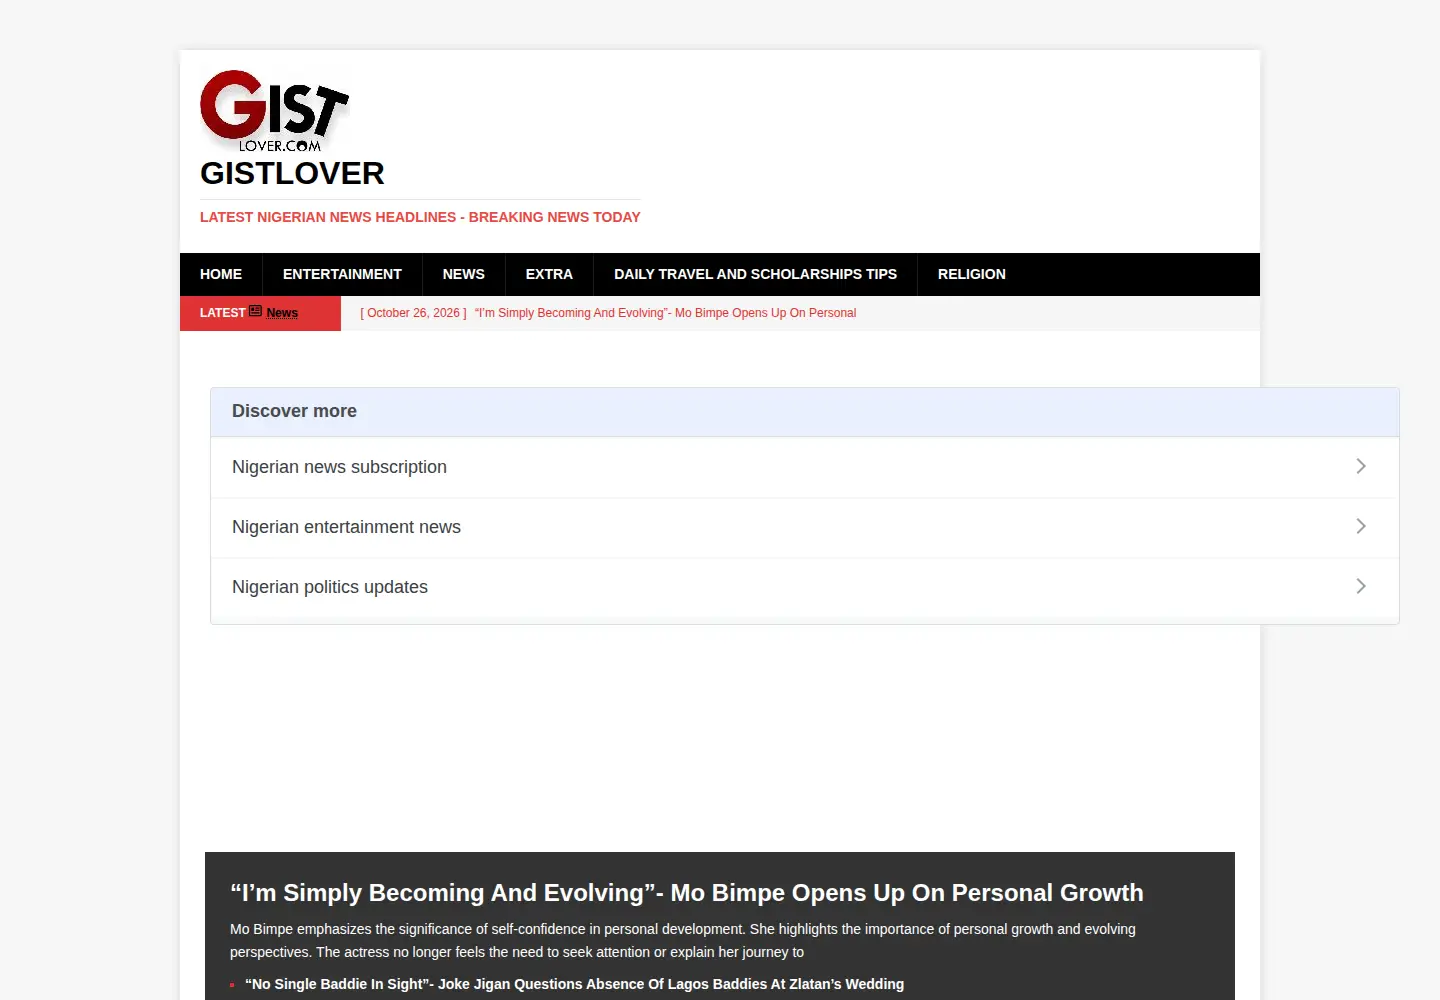Viewport: 1440px width, 1000px height.
Task: Open Joke Jigan Lagos Baddies article link
Action: (574, 984)
